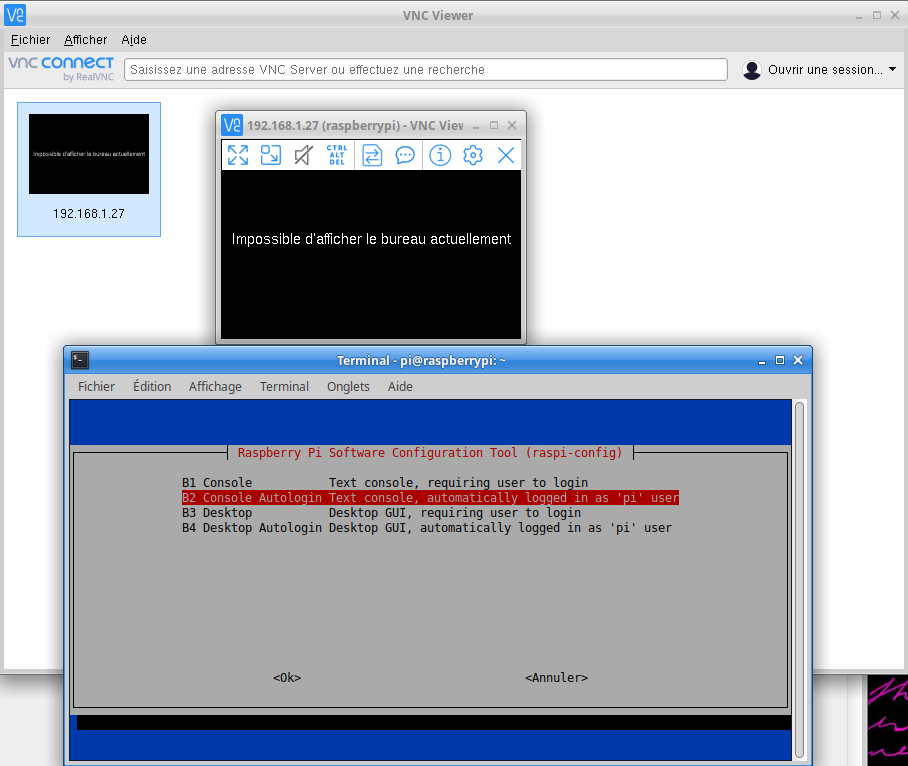The image size is (908, 766).
Task: Show connection information icon
Action: pyautogui.click(x=440, y=155)
